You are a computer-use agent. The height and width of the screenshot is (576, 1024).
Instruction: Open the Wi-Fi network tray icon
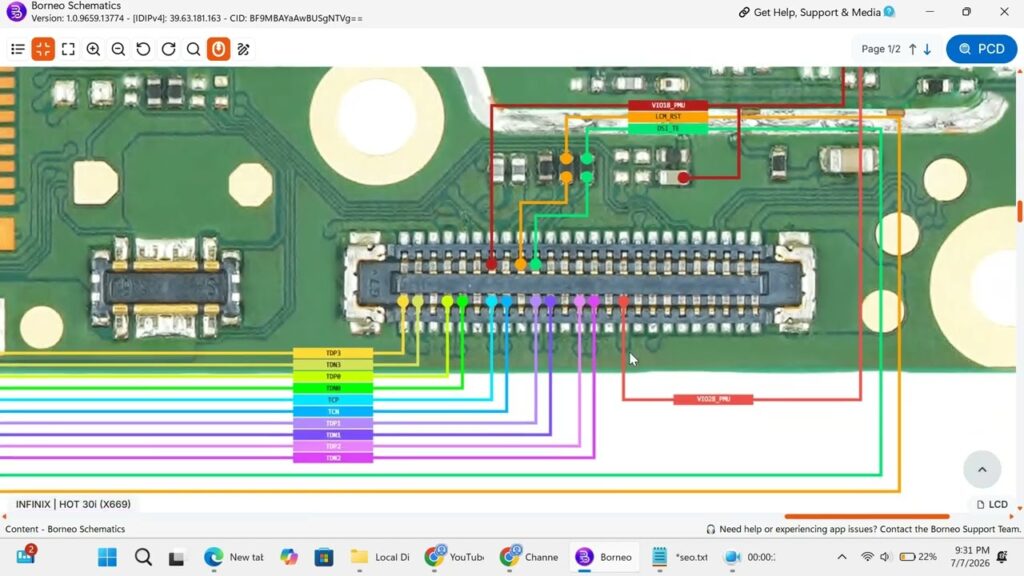pos(867,557)
